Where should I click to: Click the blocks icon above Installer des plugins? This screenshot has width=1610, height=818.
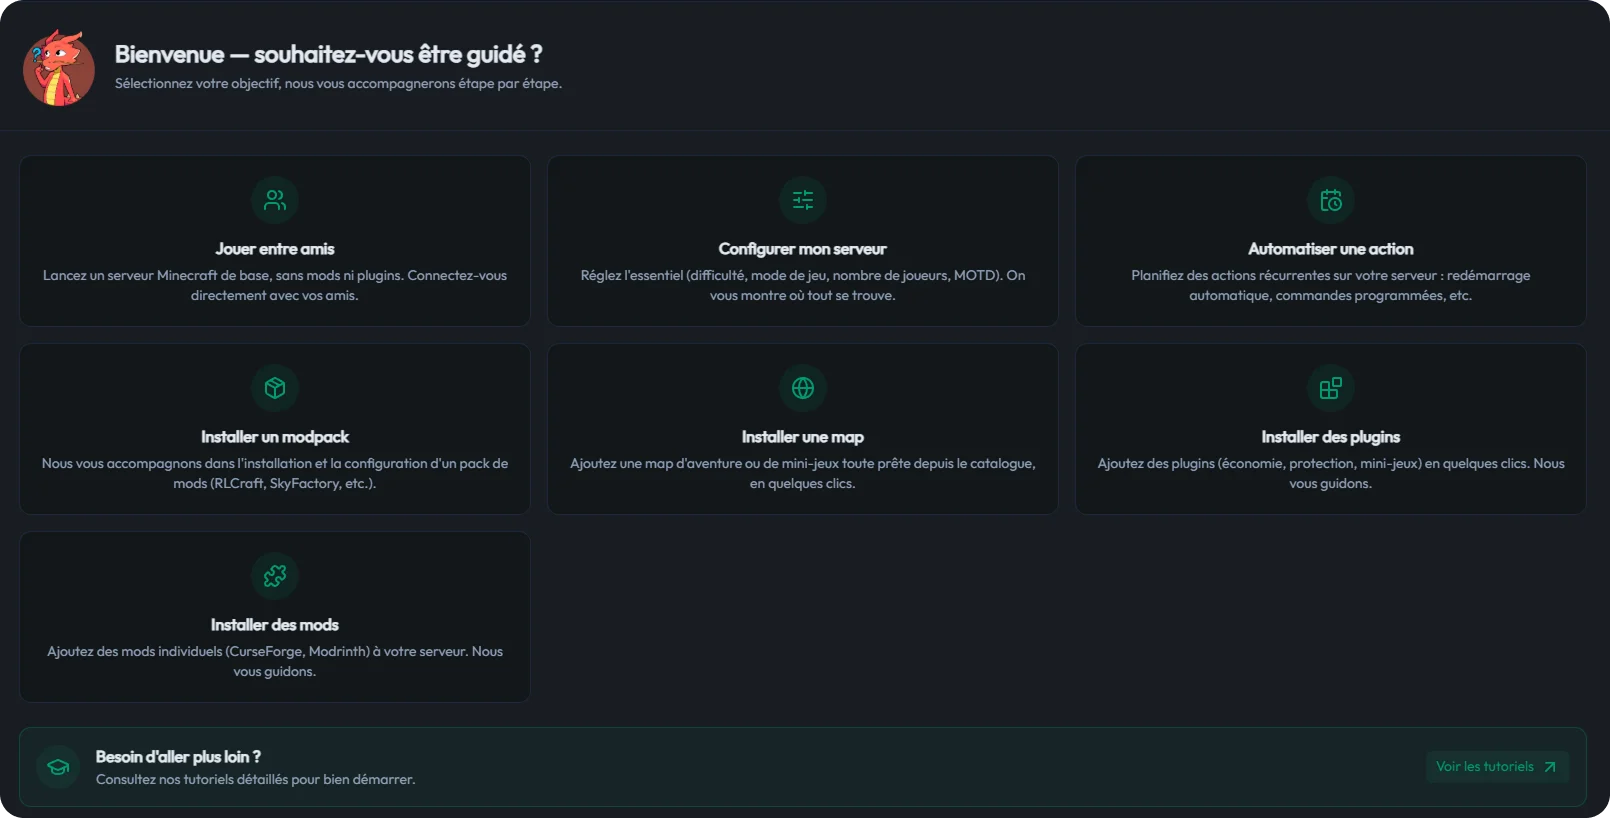click(x=1331, y=388)
